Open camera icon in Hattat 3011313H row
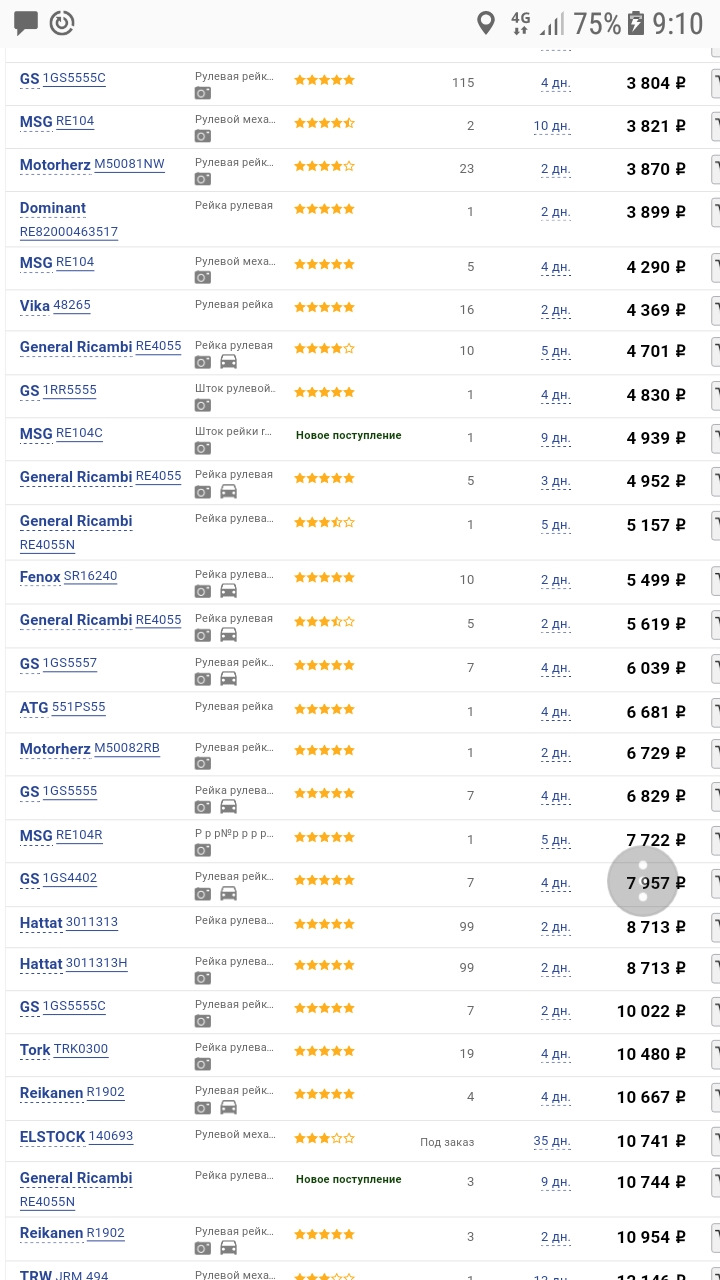 click(x=202, y=978)
